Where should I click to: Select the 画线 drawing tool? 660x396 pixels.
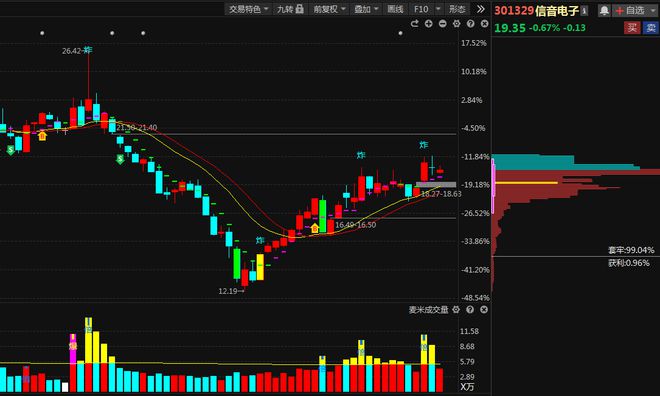point(395,9)
